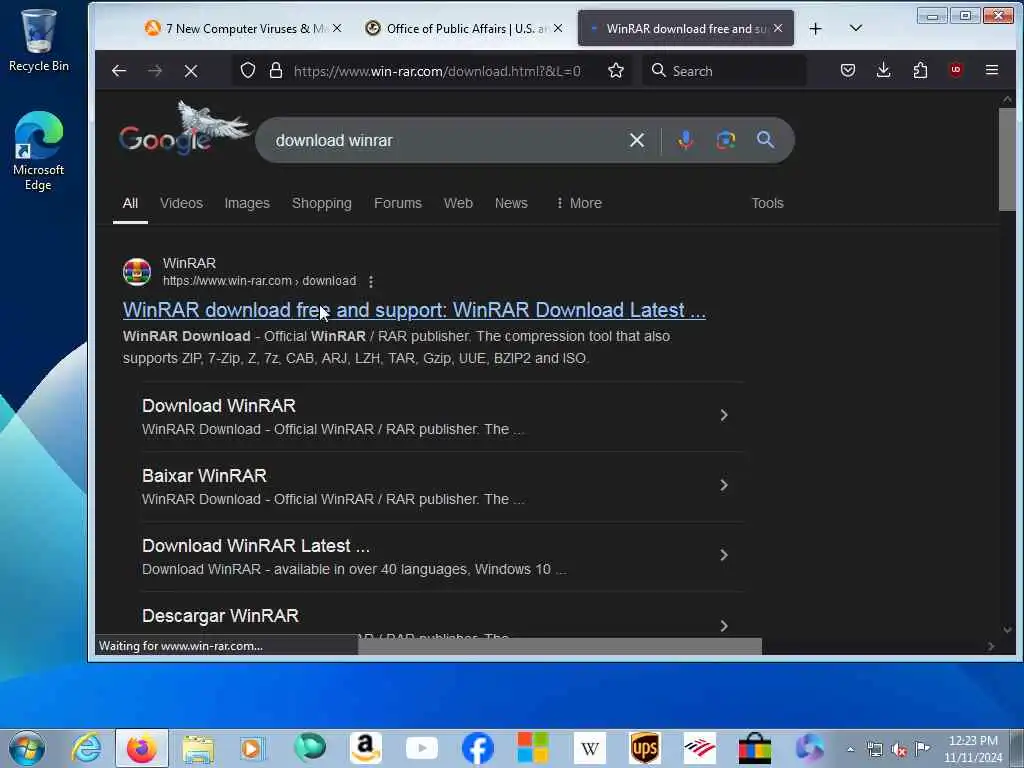1024x768 pixels.
Task: Open the WinRAR download free and support link
Action: (x=414, y=310)
